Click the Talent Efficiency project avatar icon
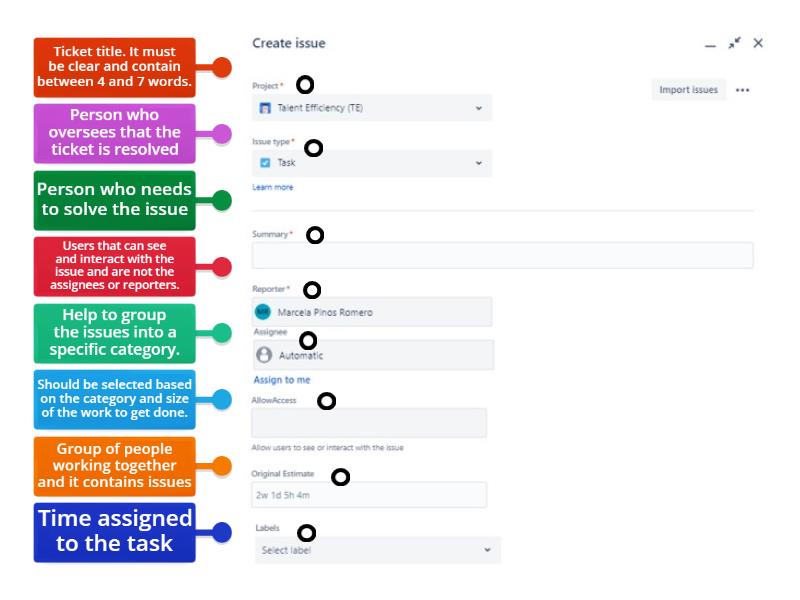This screenshot has height=600, width=800. click(263, 107)
